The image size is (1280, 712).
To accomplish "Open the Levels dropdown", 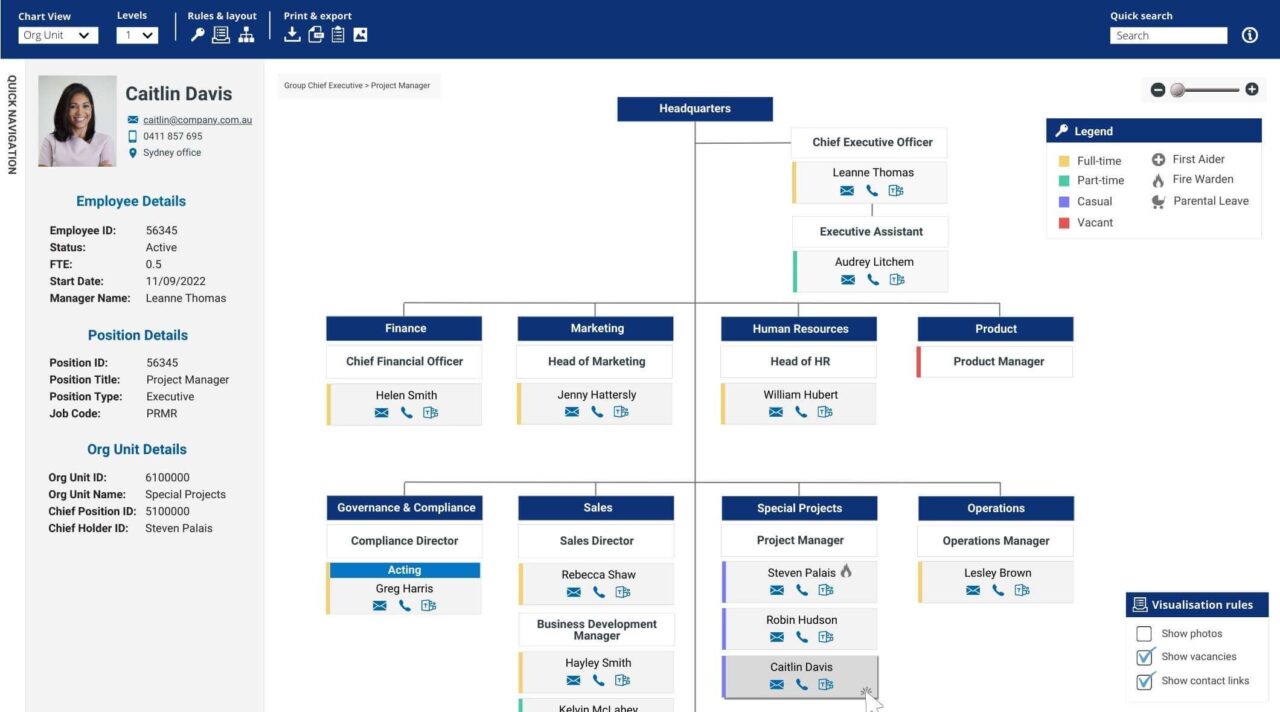I will [137, 35].
